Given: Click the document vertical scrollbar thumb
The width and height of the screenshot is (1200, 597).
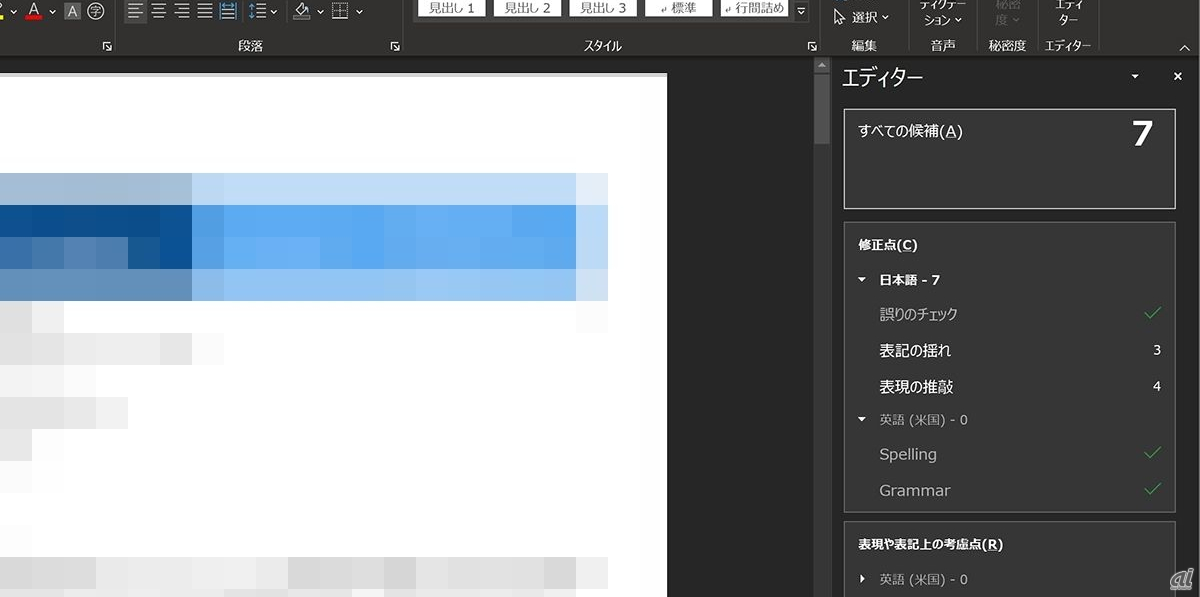Looking at the screenshot, I should tap(822, 109).
